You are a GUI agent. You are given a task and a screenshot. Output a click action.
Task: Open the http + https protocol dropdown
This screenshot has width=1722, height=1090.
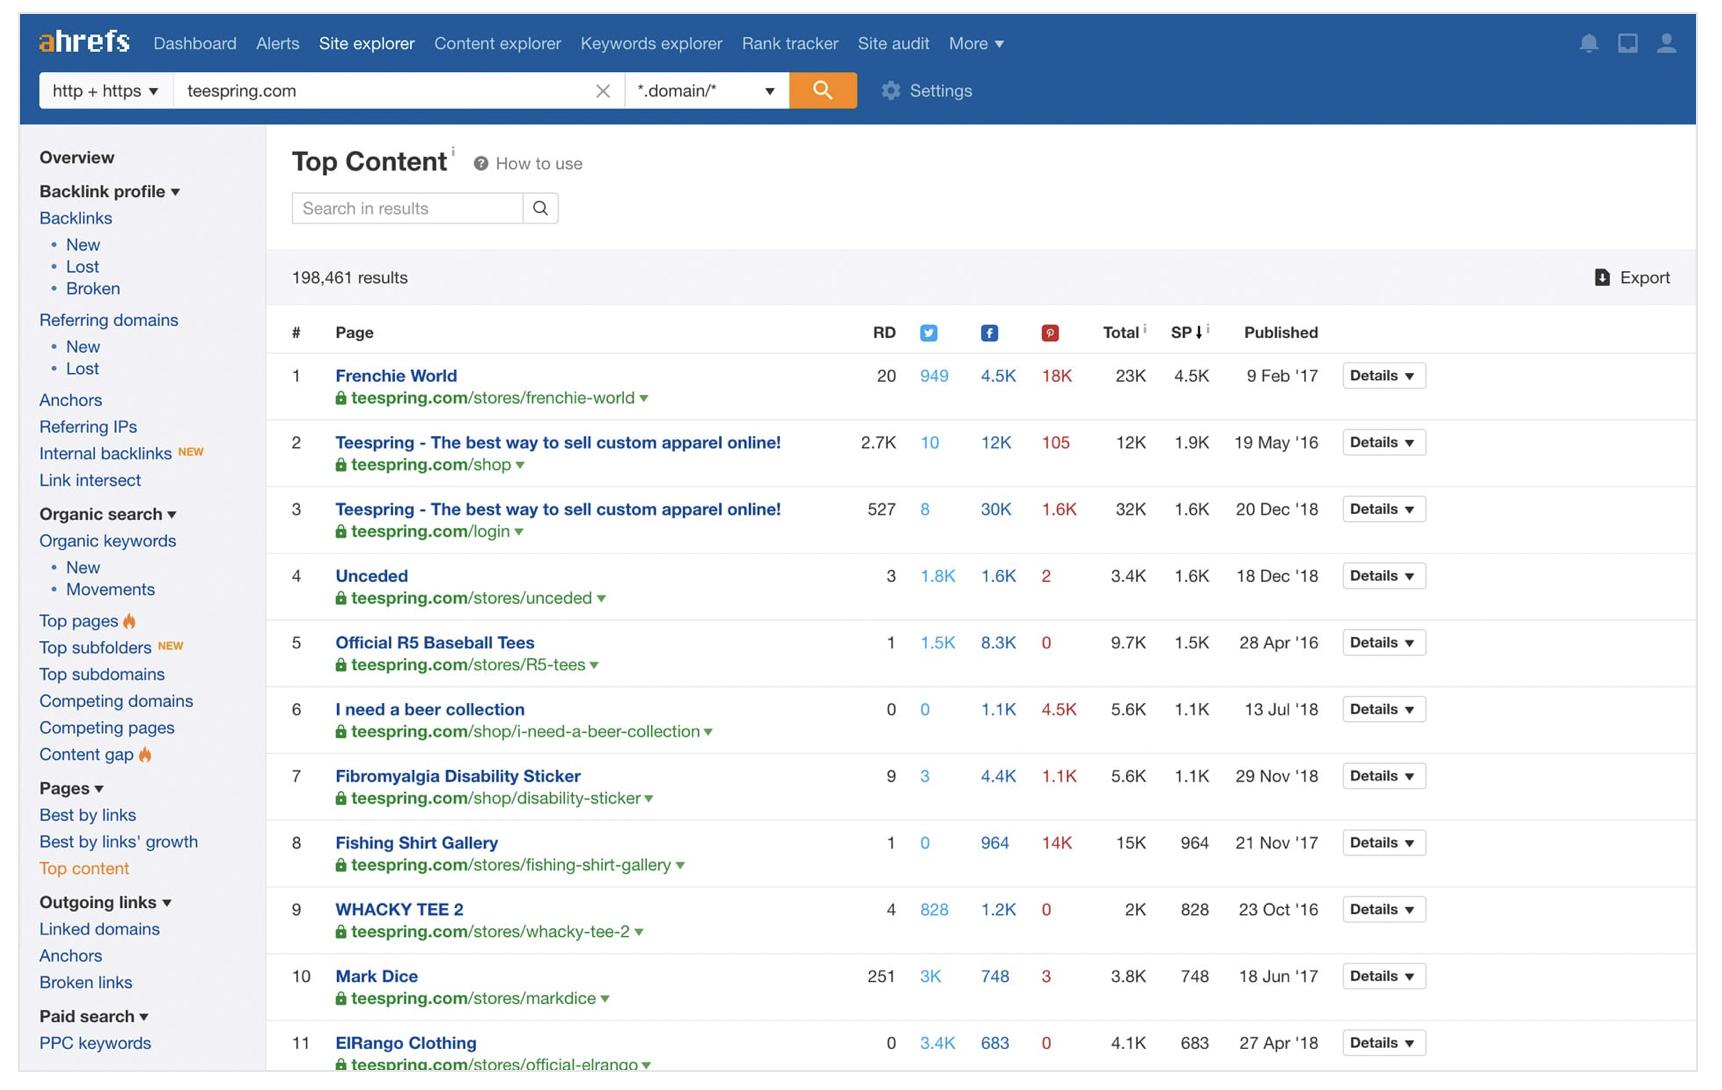pos(105,91)
